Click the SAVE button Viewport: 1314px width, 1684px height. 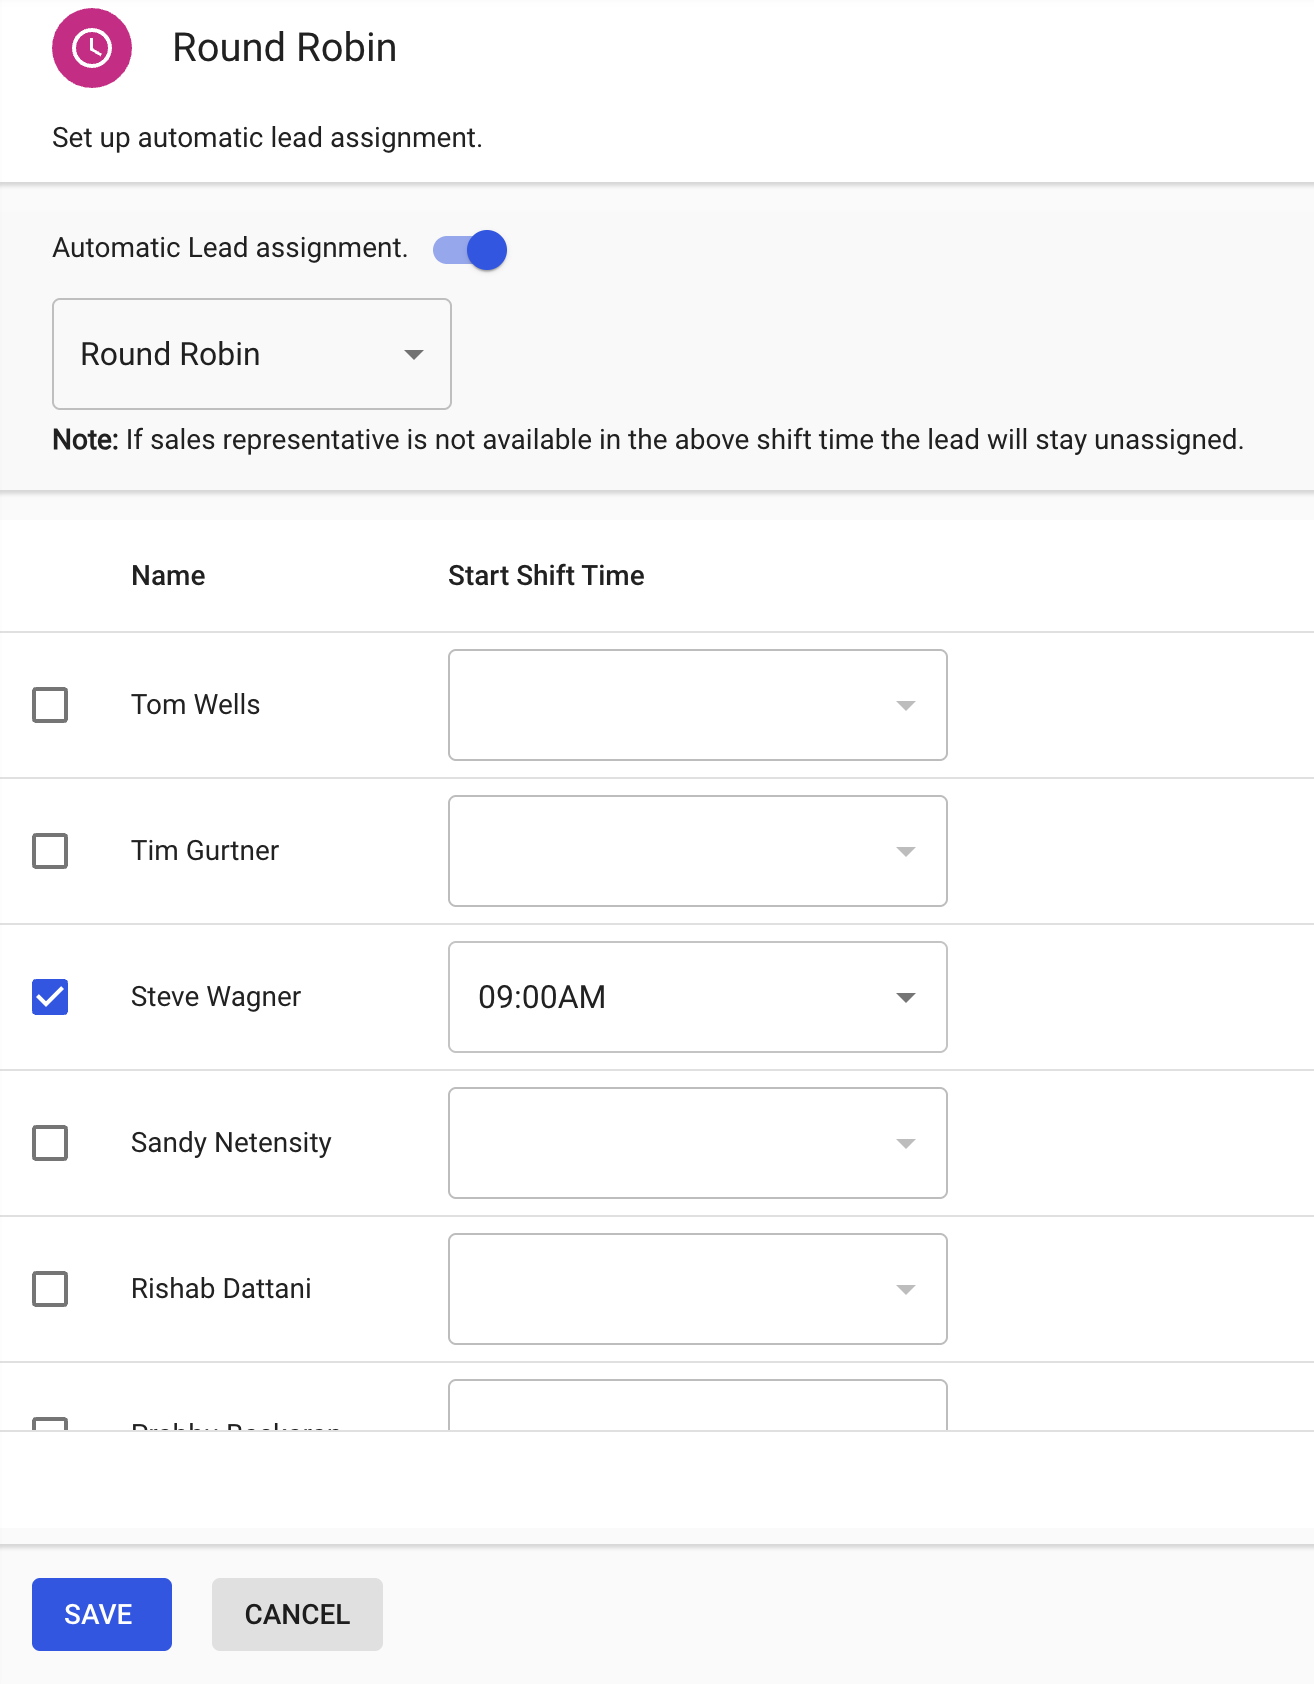(x=101, y=1614)
